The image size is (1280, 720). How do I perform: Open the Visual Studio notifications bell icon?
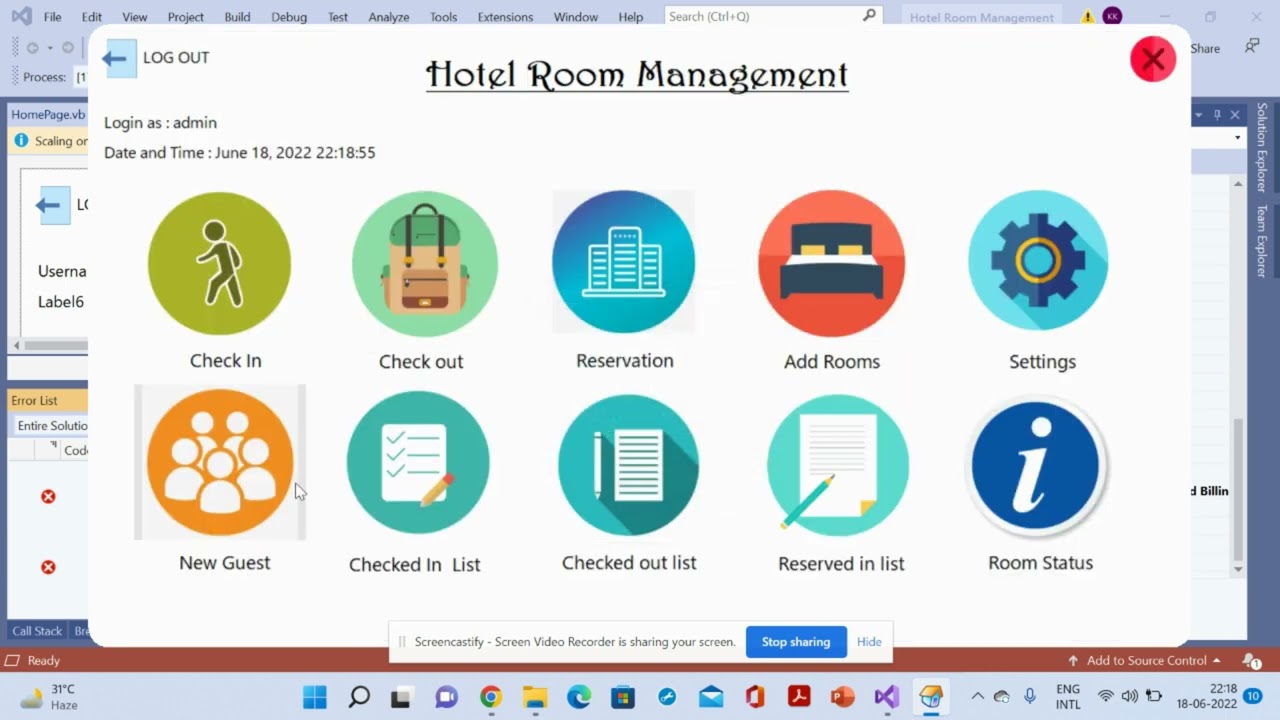click(x=1251, y=660)
